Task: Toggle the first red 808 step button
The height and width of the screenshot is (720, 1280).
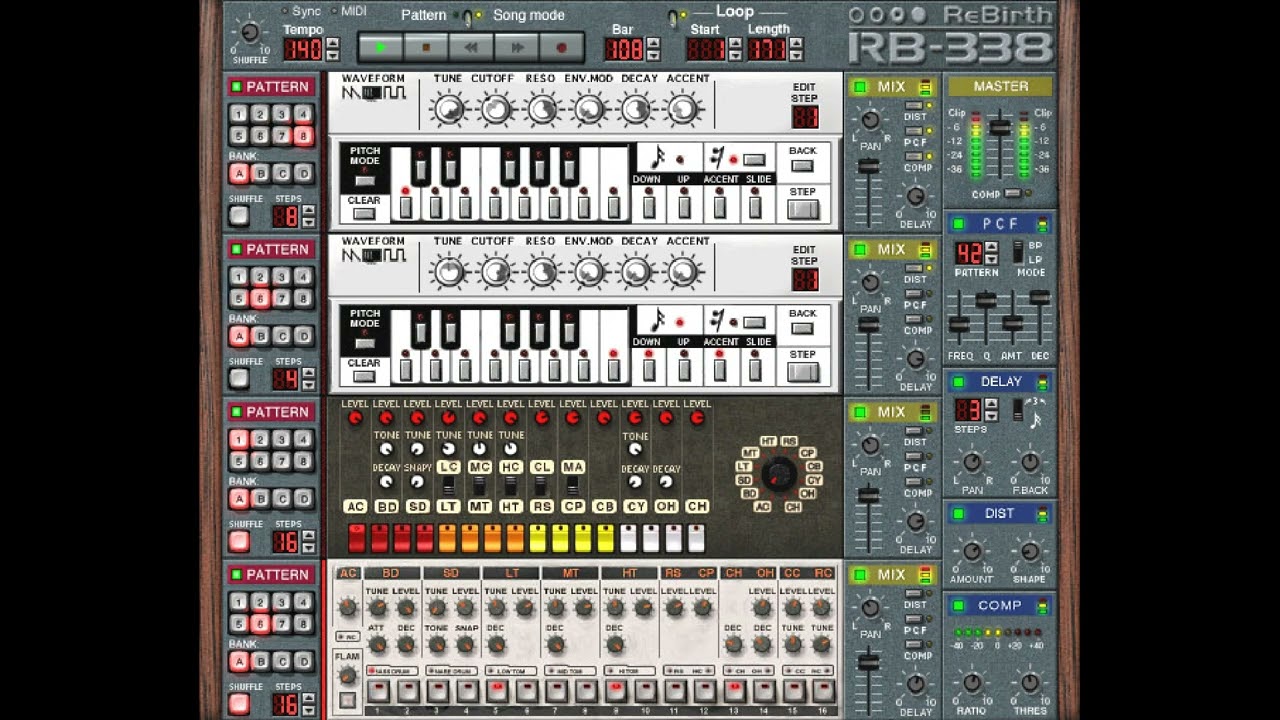Action: tap(356, 538)
